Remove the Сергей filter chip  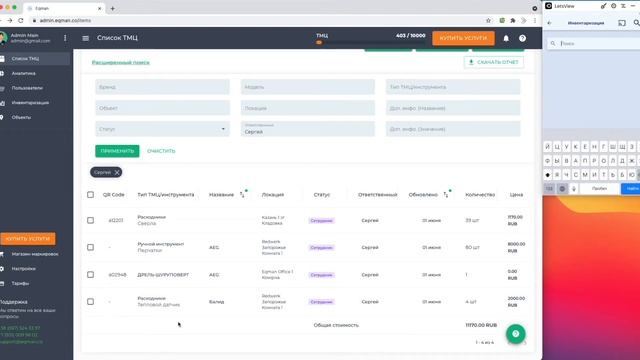coord(117,173)
